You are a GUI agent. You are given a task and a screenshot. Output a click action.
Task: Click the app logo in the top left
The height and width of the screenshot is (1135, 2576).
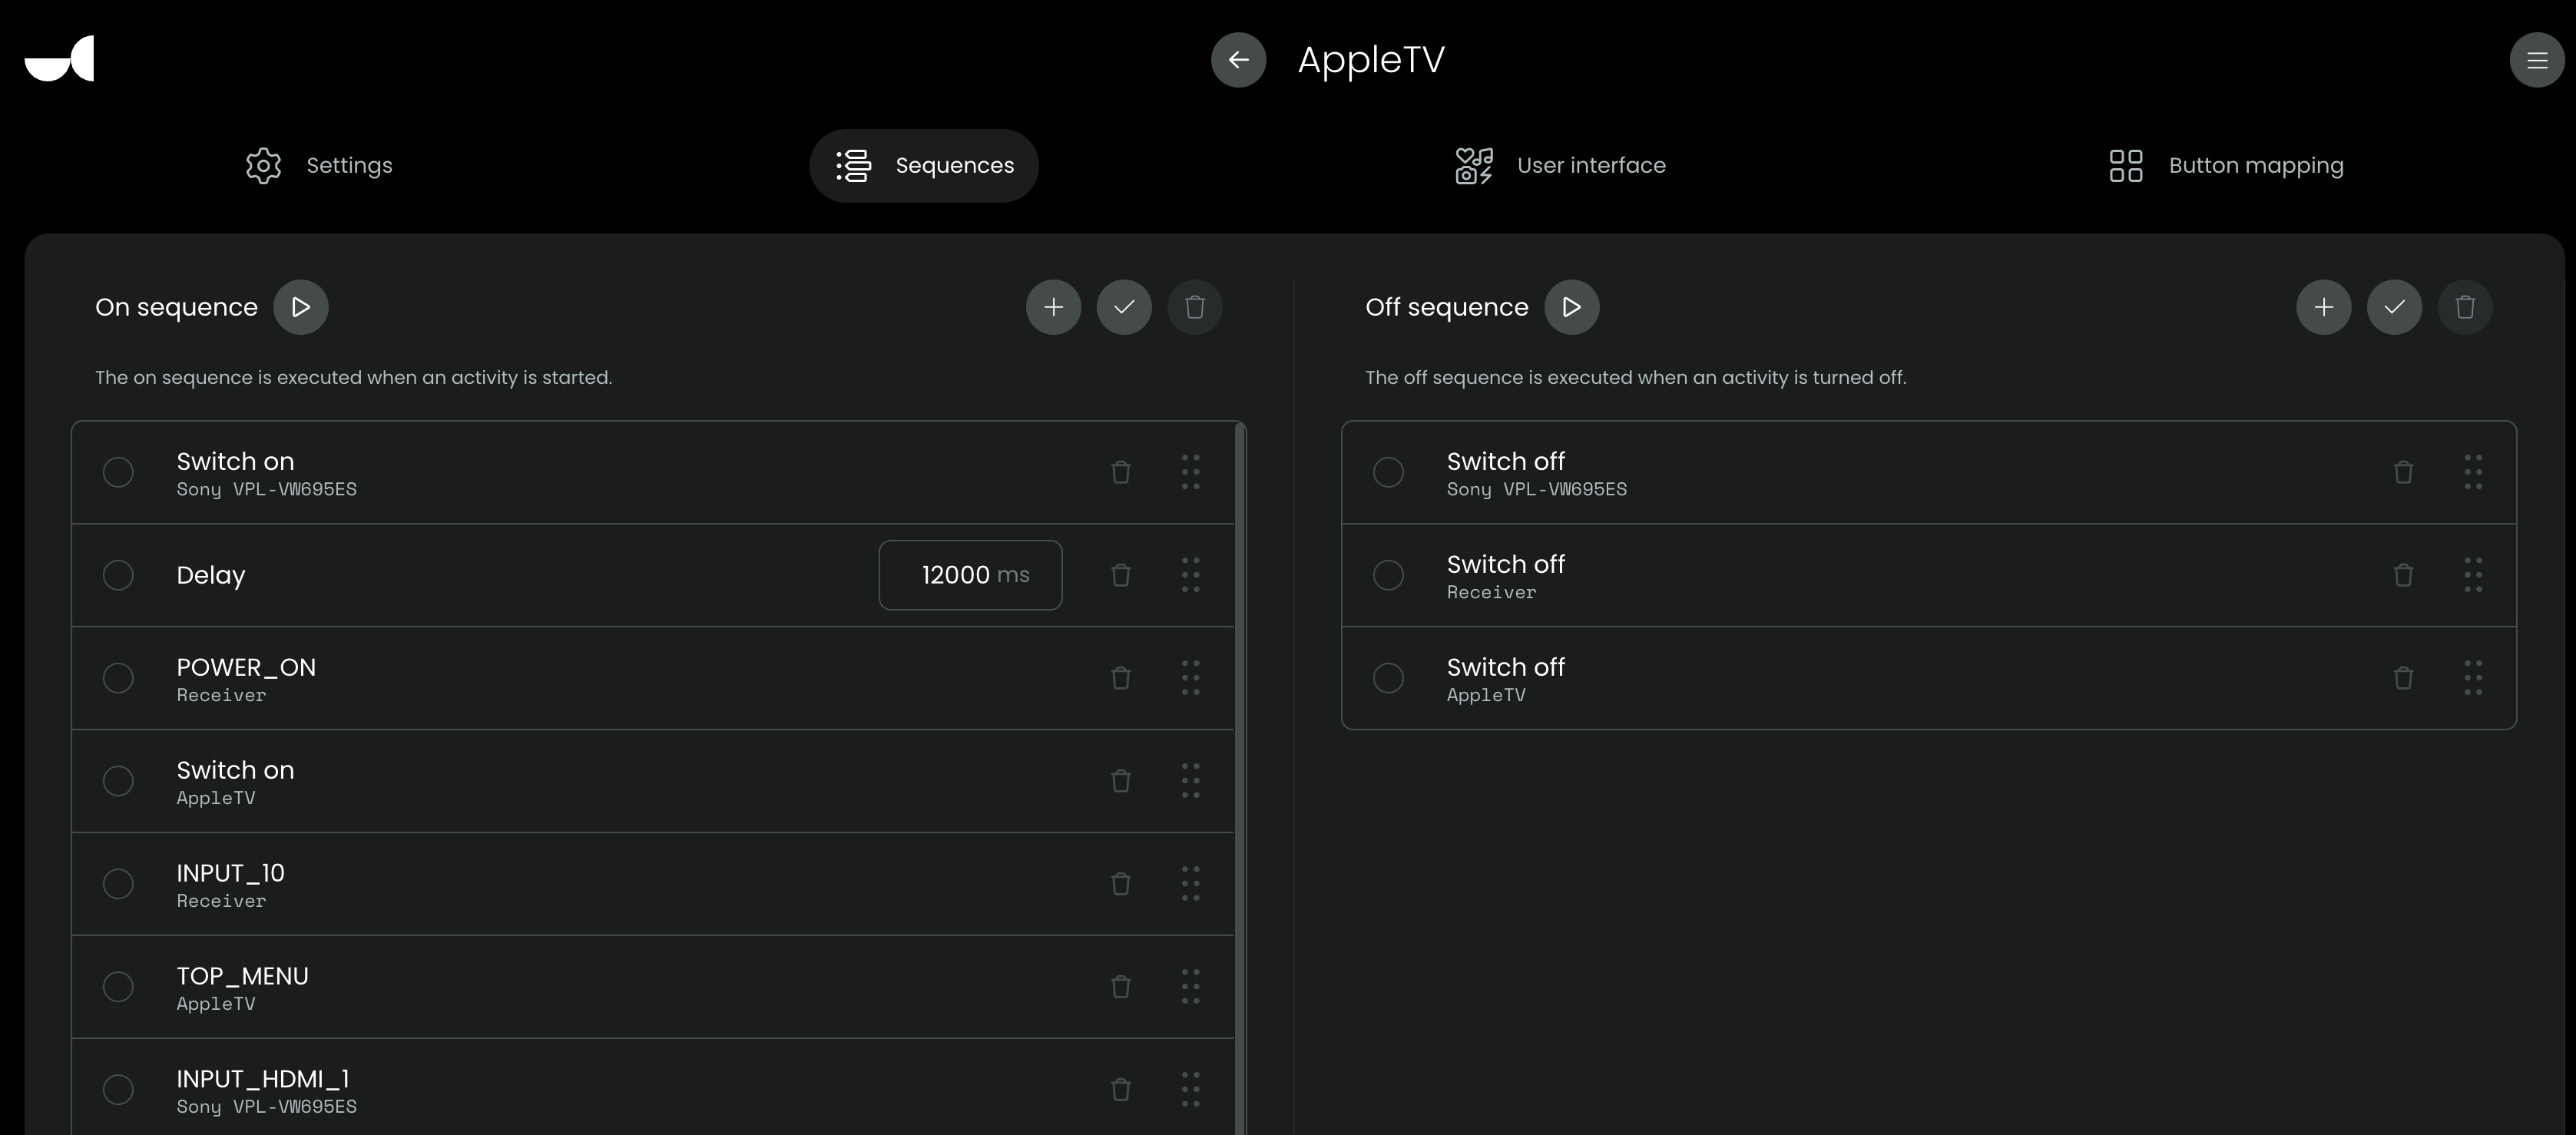point(59,58)
